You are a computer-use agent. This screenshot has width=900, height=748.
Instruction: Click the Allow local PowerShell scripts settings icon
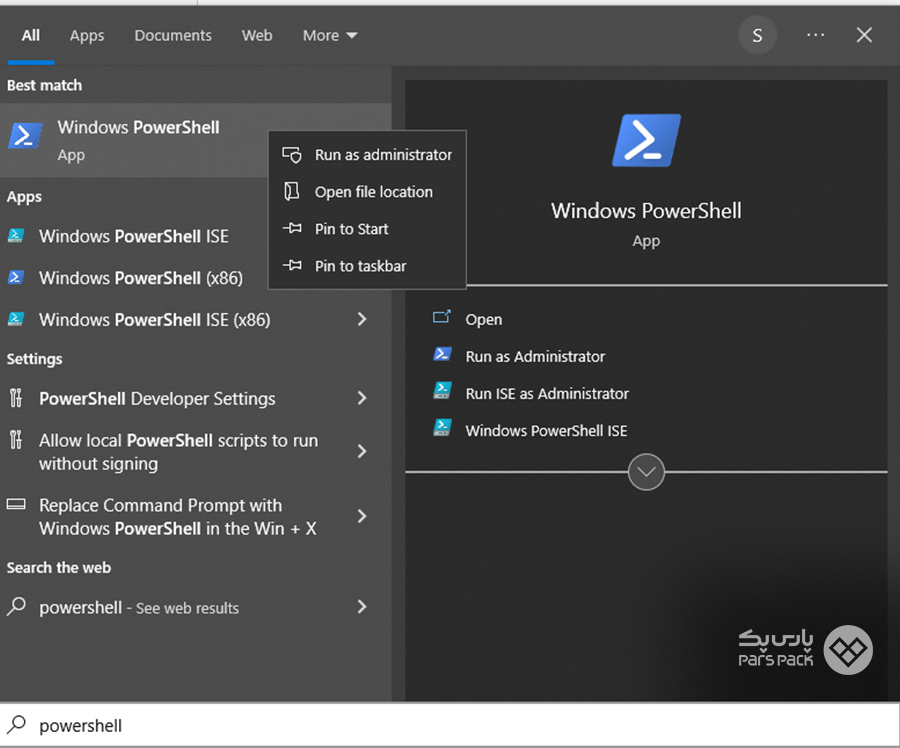tap(15, 440)
